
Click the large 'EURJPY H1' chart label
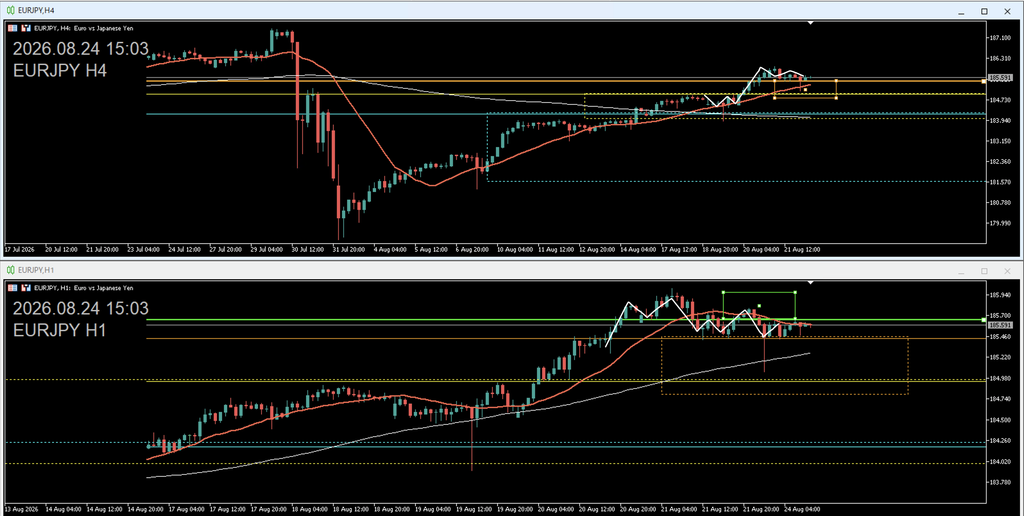[59, 331]
